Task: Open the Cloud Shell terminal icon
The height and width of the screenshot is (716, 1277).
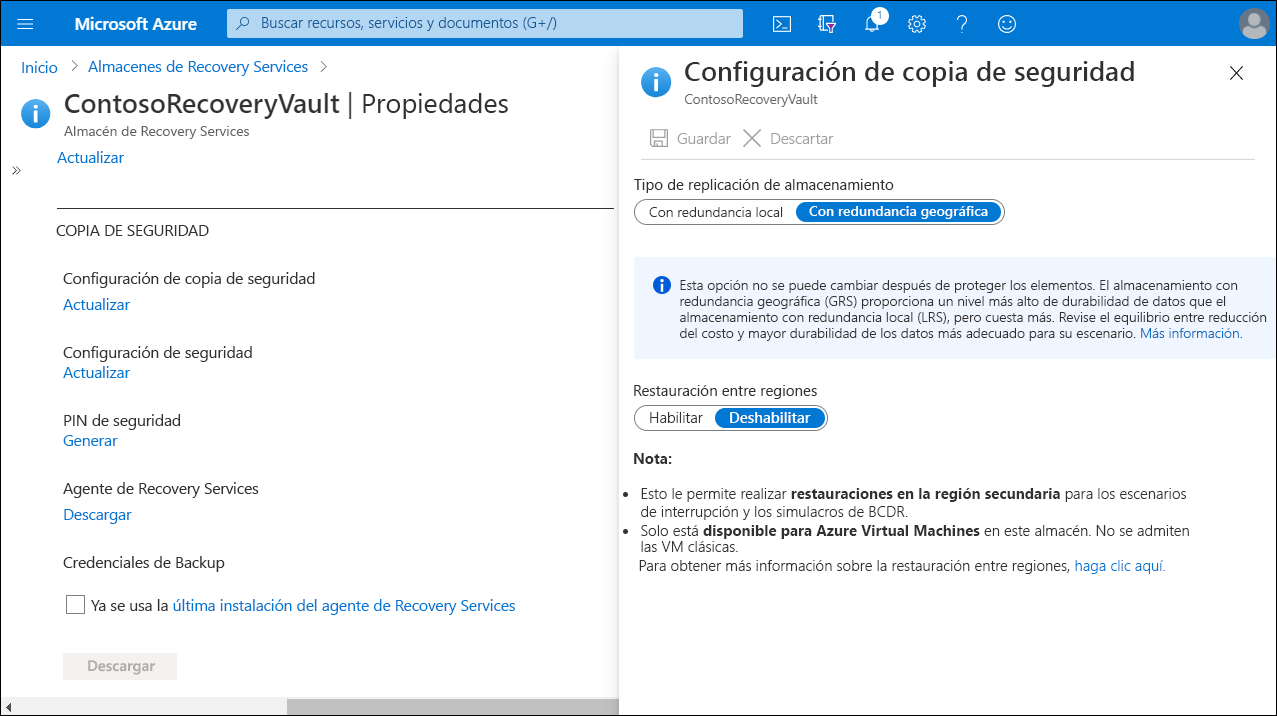Action: 781,23
